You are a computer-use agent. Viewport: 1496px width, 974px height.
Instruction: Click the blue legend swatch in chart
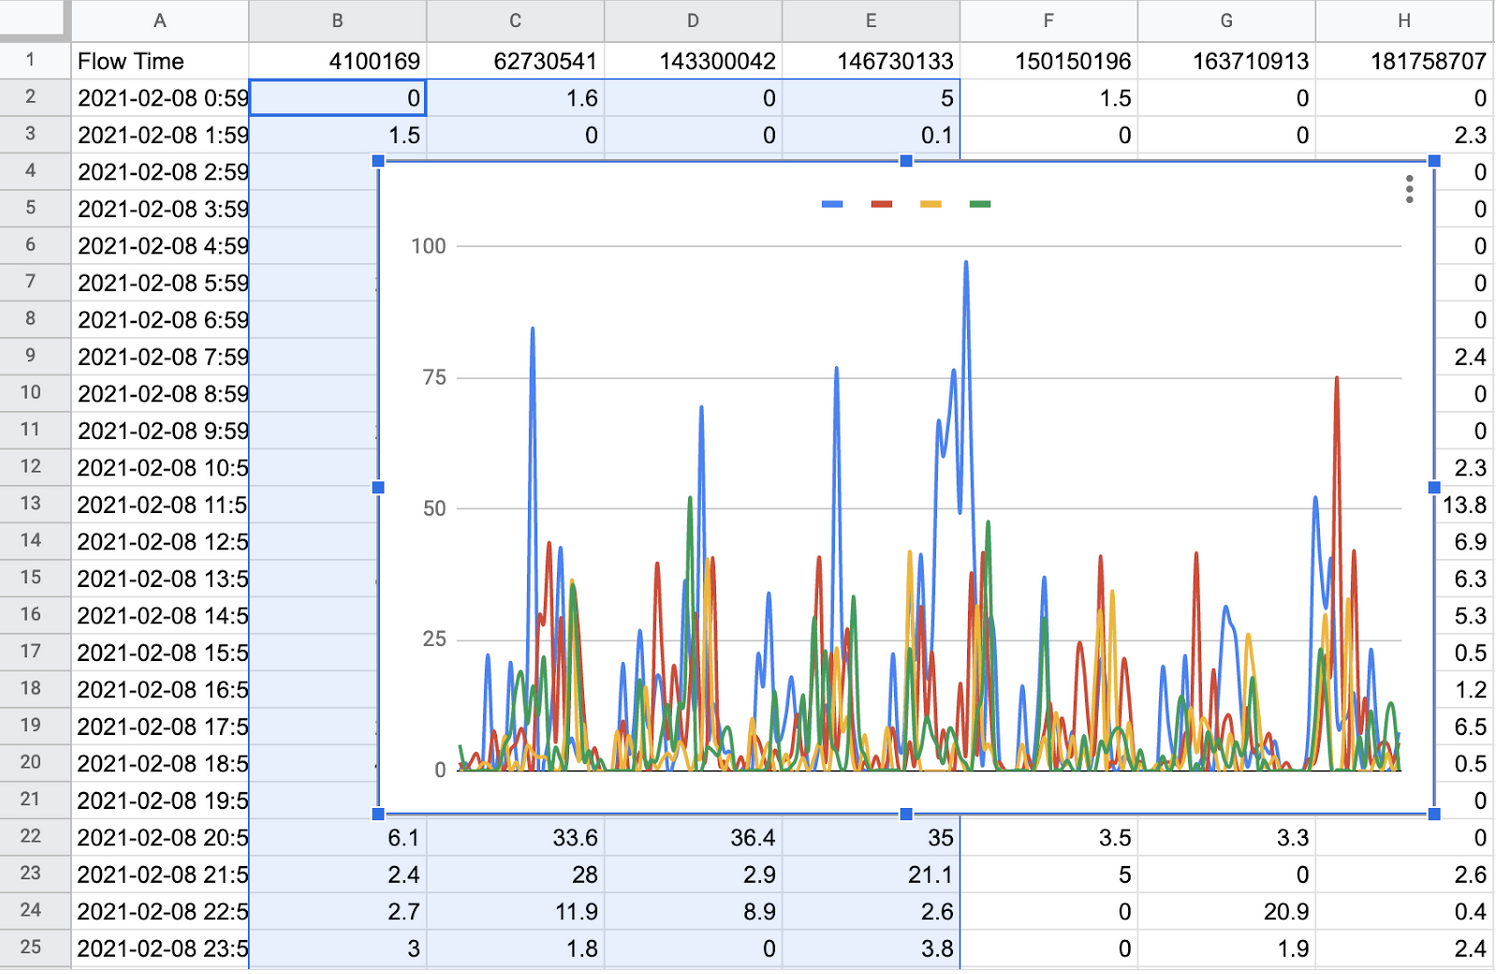click(832, 204)
